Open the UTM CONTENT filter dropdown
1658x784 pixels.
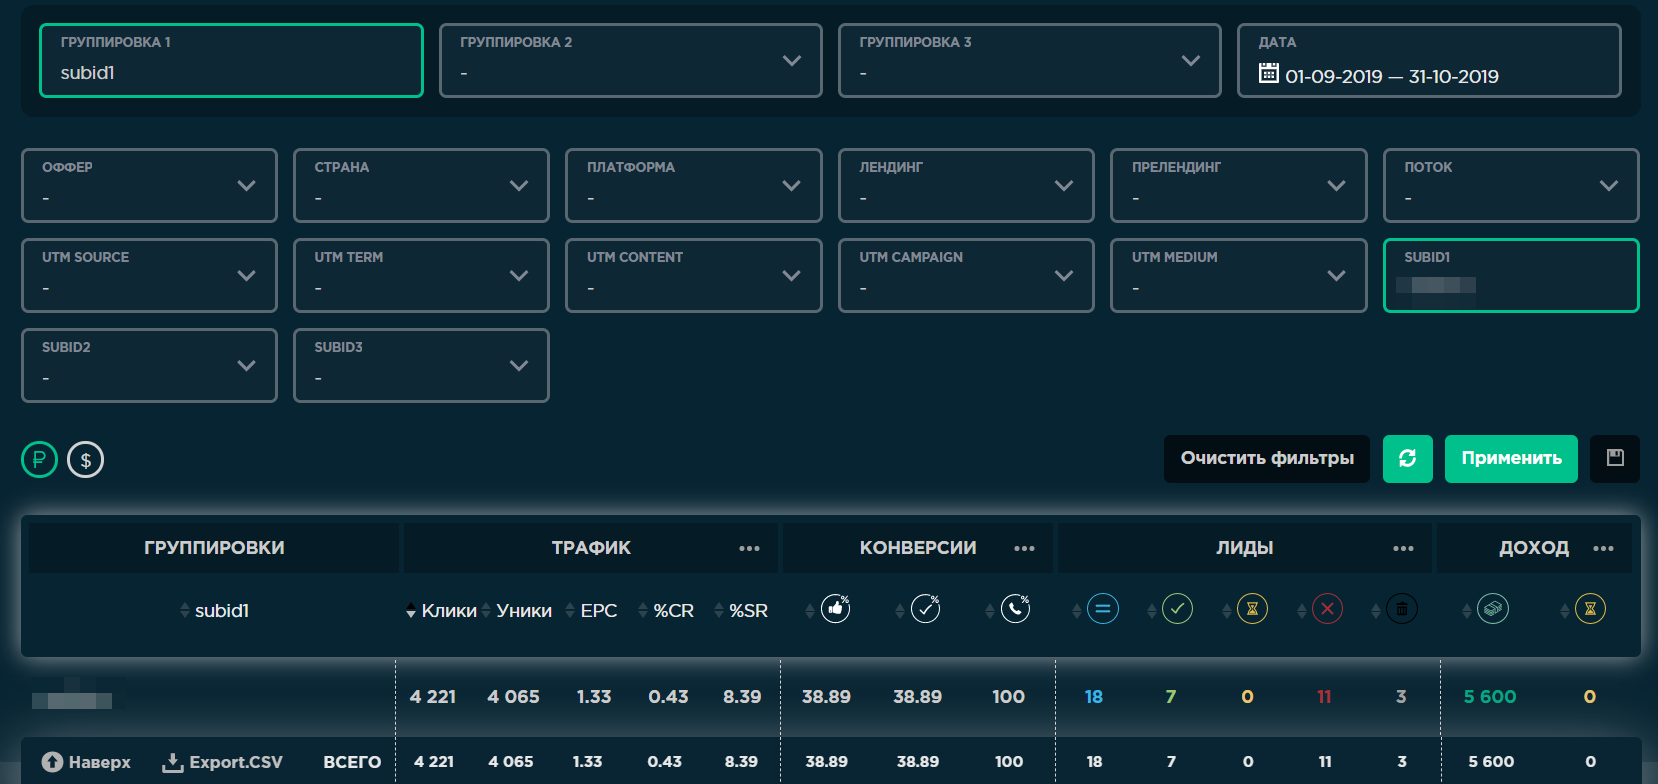pos(694,276)
